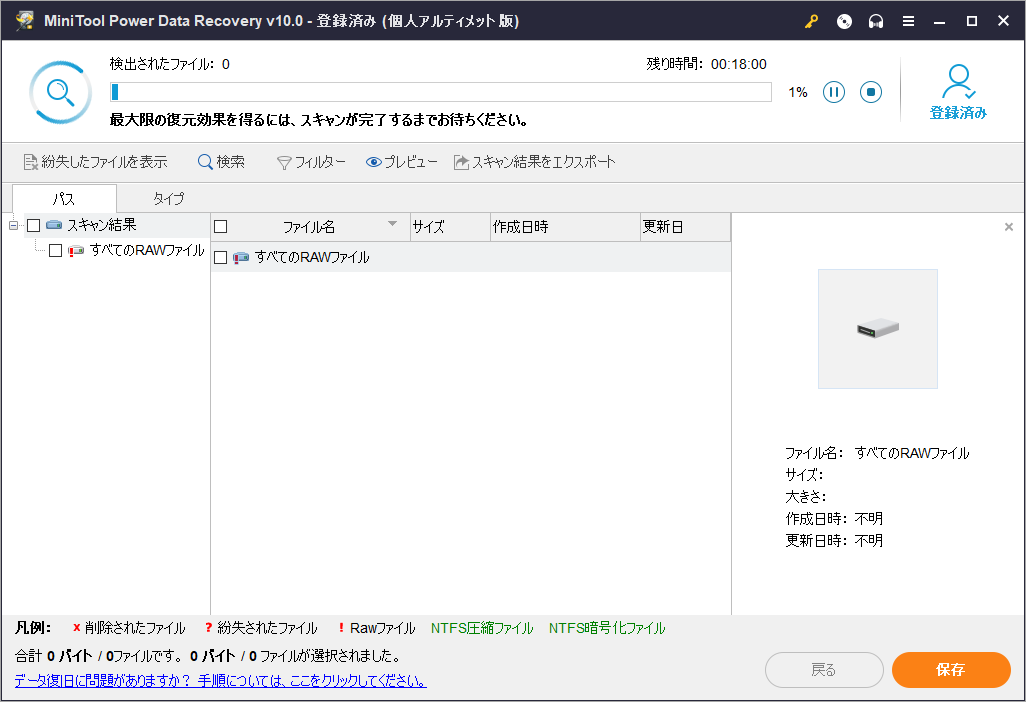This screenshot has height=702, width=1026.
Task: Click the MiniTool app logo icon
Action: 25,20
